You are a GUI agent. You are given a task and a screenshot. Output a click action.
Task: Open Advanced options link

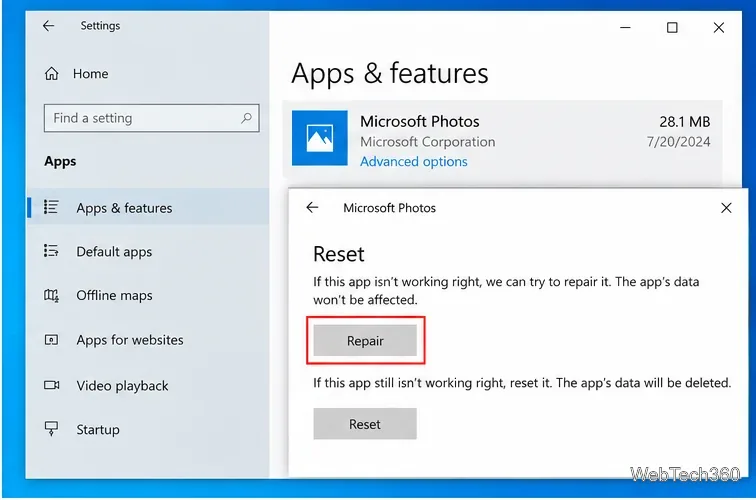pyautogui.click(x=414, y=162)
